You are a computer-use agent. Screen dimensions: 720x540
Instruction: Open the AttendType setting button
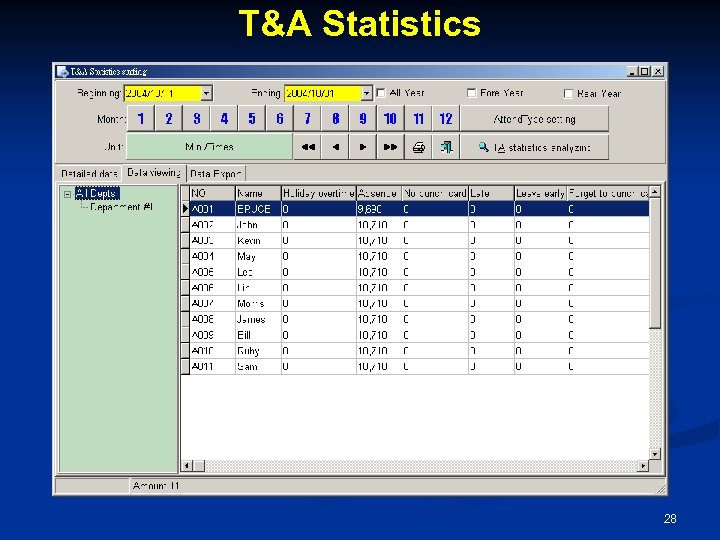pos(534,119)
